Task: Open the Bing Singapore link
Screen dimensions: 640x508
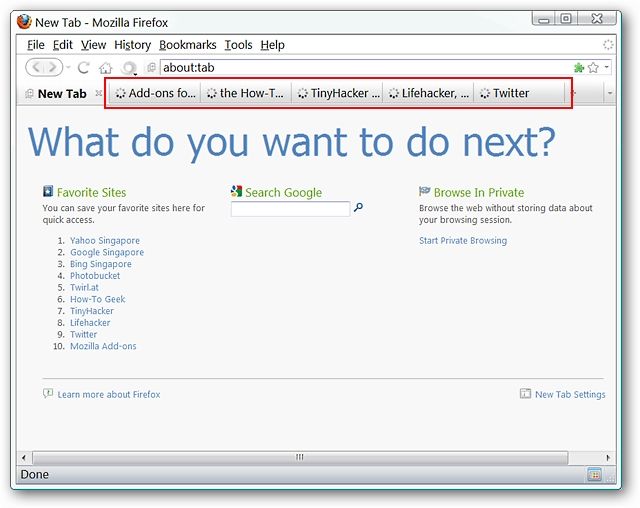Action: click(x=101, y=264)
